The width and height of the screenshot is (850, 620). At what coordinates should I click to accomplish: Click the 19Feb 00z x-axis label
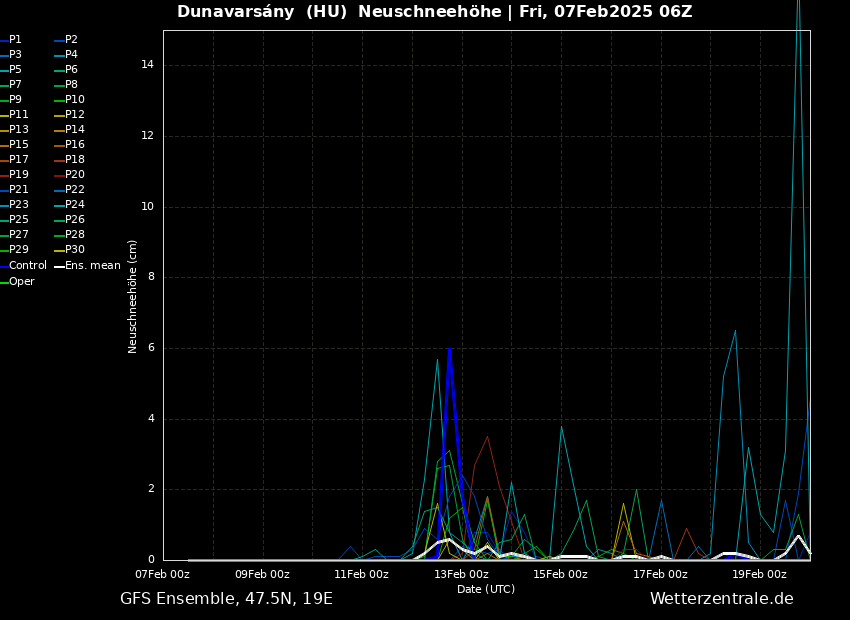(x=759, y=575)
